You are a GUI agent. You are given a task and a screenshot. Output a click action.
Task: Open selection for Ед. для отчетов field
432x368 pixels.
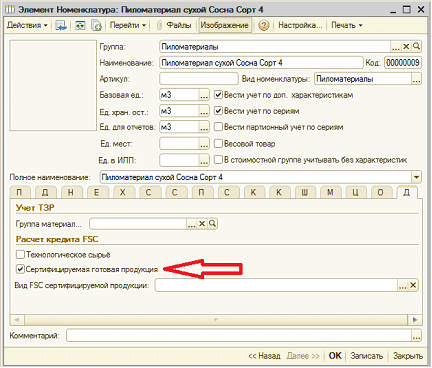coord(204,127)
